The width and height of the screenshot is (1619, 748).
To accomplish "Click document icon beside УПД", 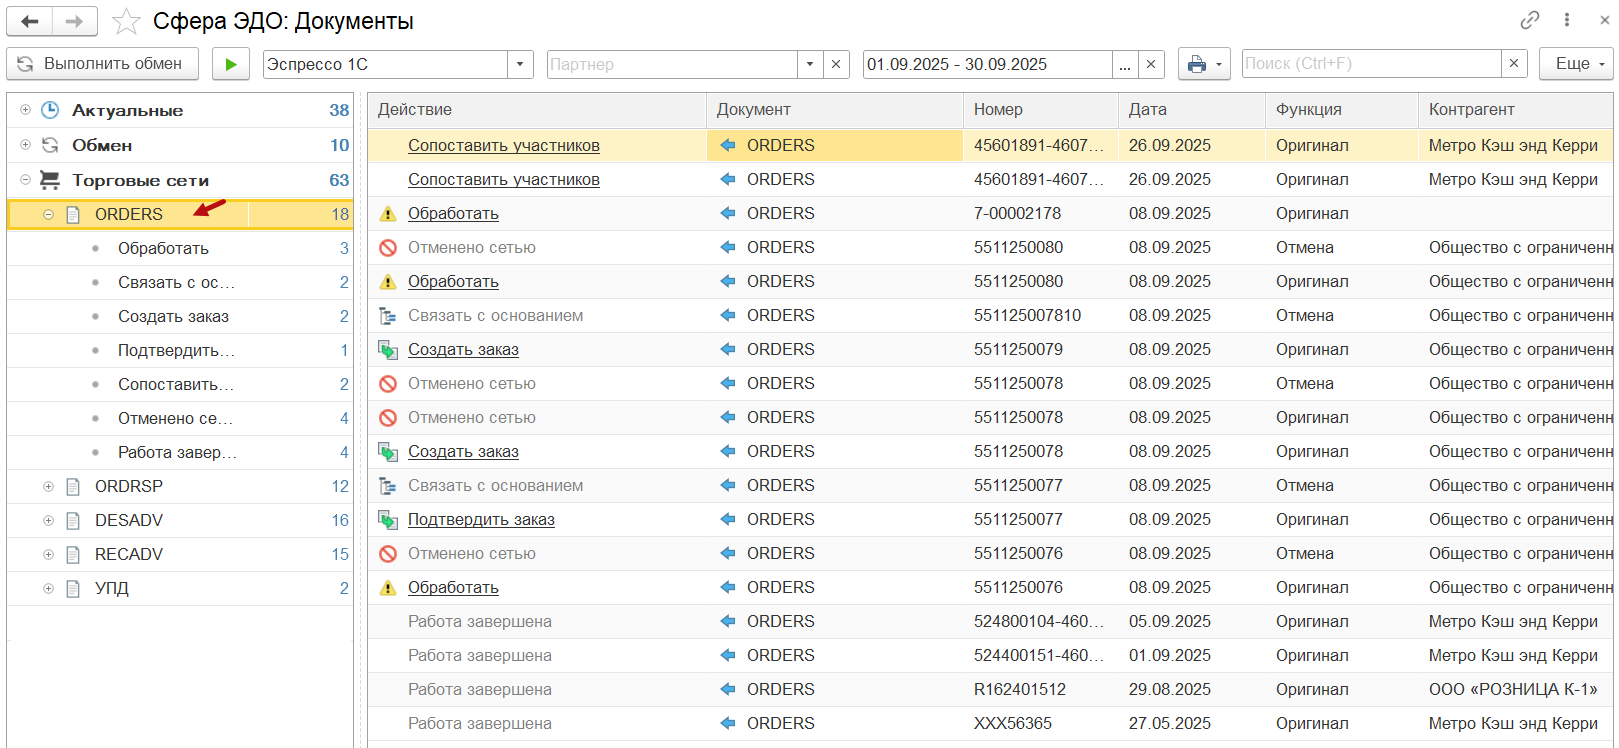I will 73,588.
